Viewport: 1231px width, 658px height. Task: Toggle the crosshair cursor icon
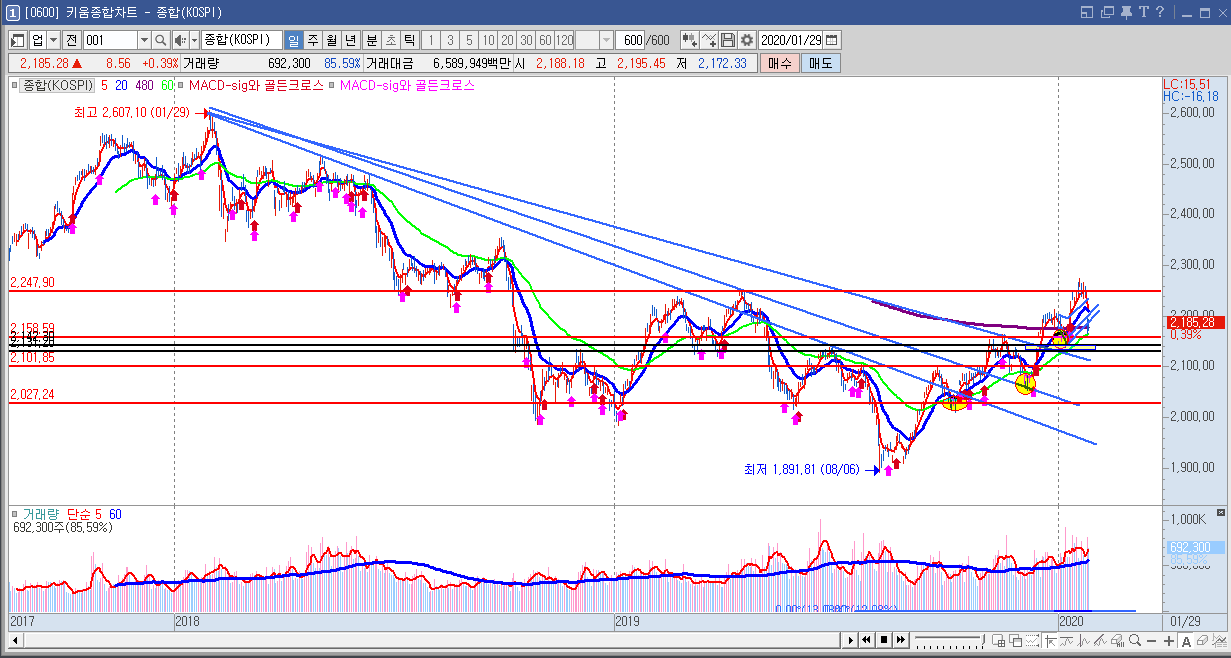[1050, 640]
